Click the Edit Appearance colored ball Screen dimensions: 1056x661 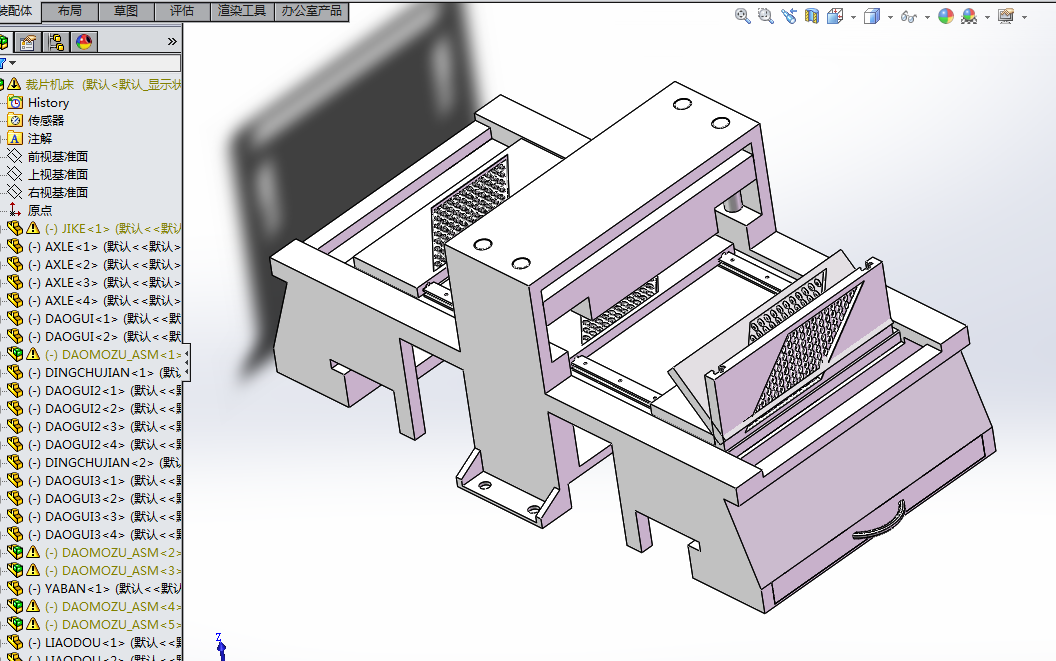point(946,16)
